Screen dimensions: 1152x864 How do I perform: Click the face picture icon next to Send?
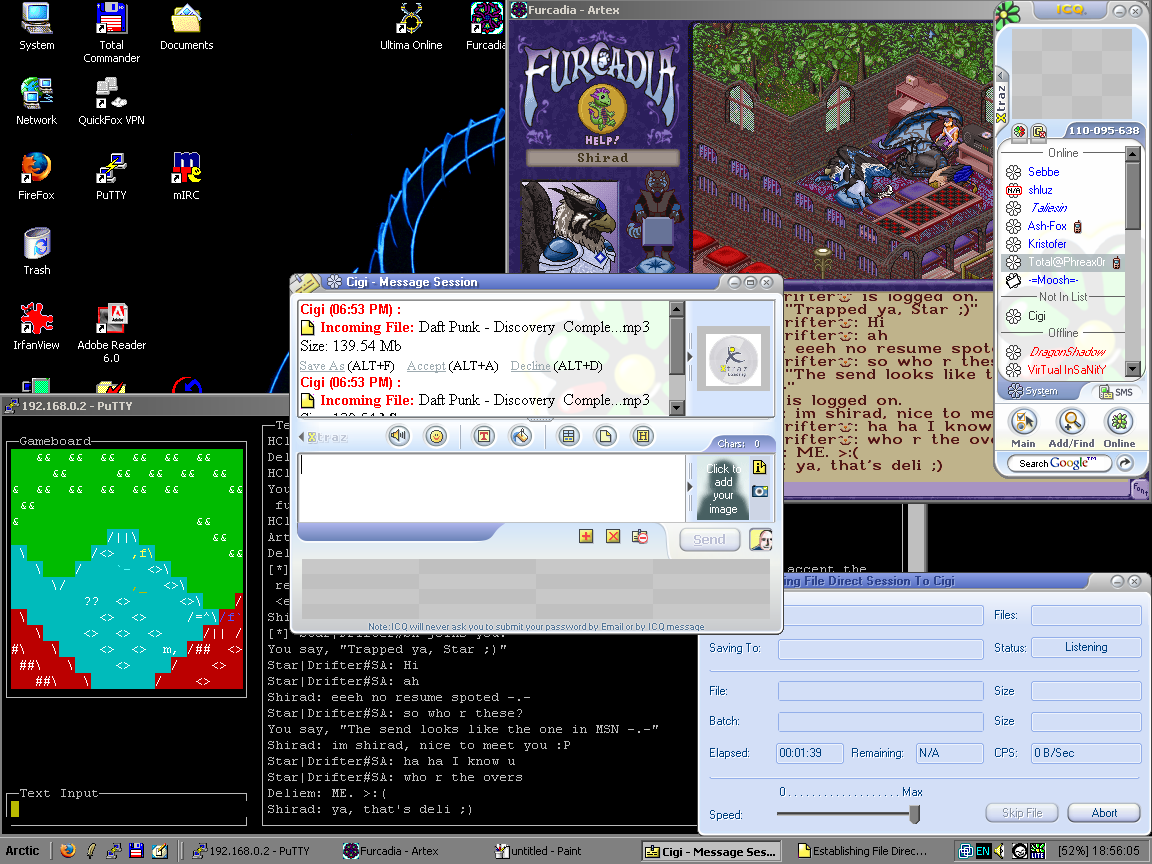pos(760,539)
